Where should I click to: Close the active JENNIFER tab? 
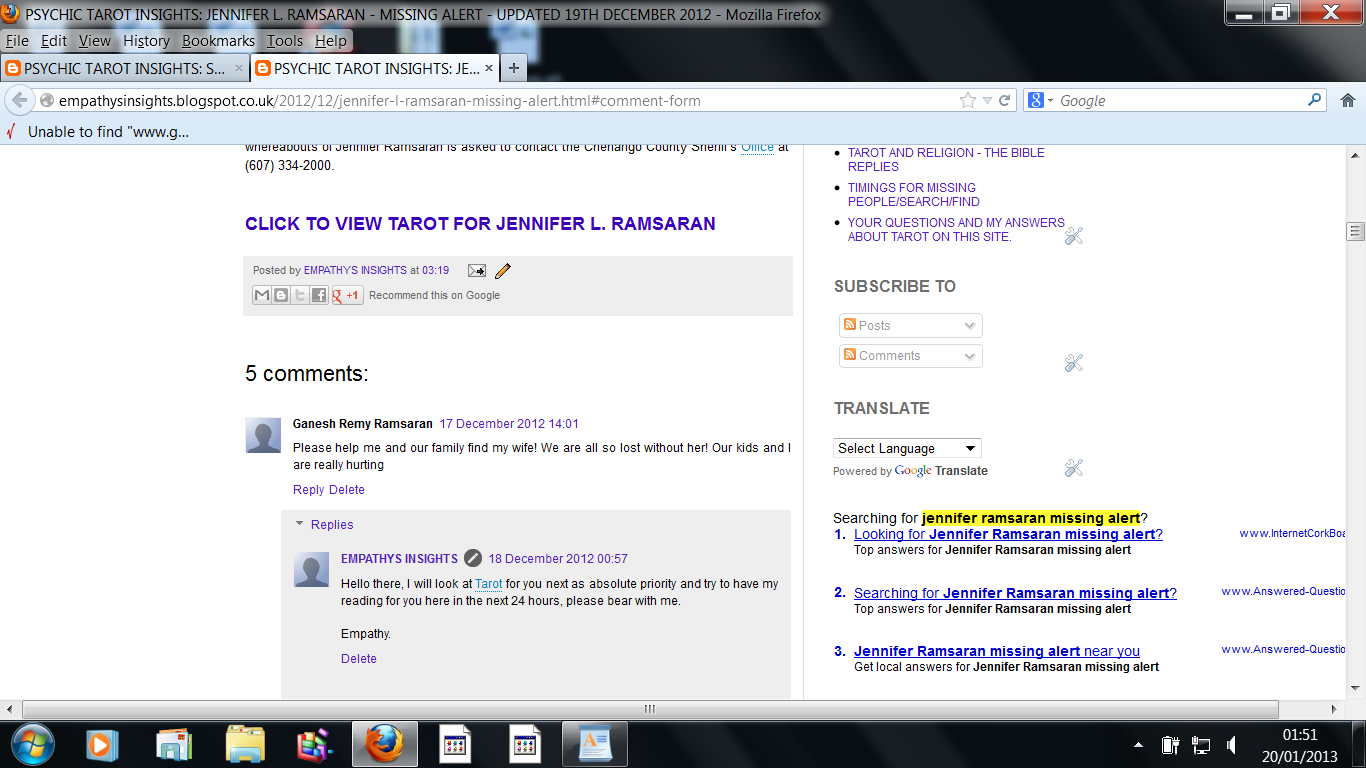(x=488, y=68)
